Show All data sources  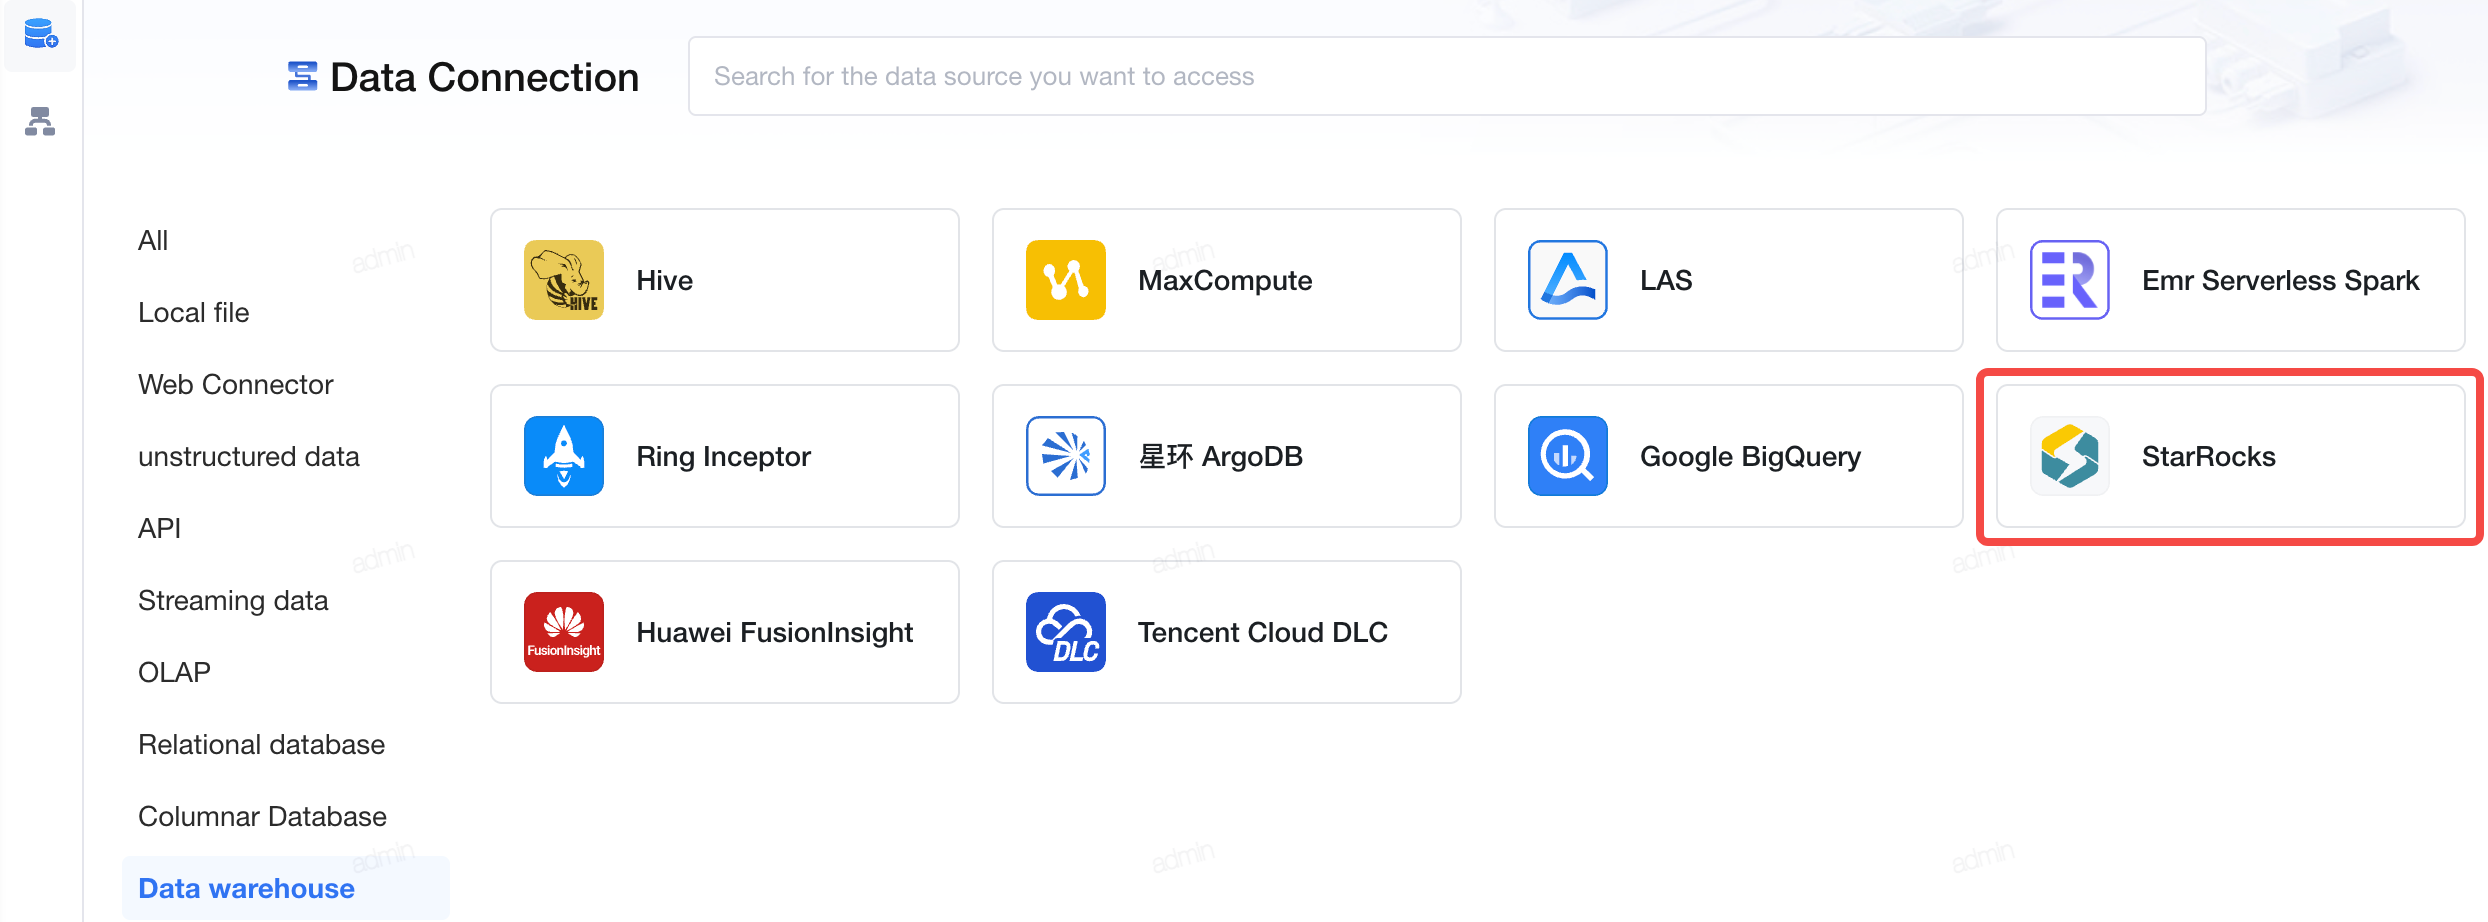tap(153, 240)
